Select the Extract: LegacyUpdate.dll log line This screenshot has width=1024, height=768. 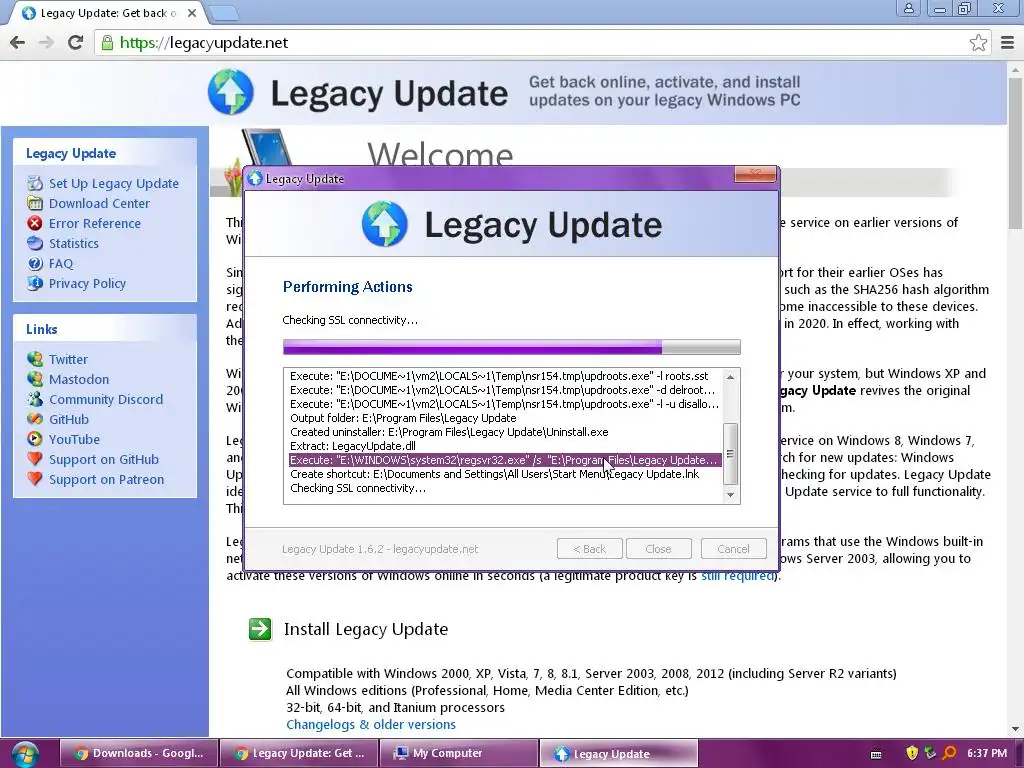[x=353, y=446]
